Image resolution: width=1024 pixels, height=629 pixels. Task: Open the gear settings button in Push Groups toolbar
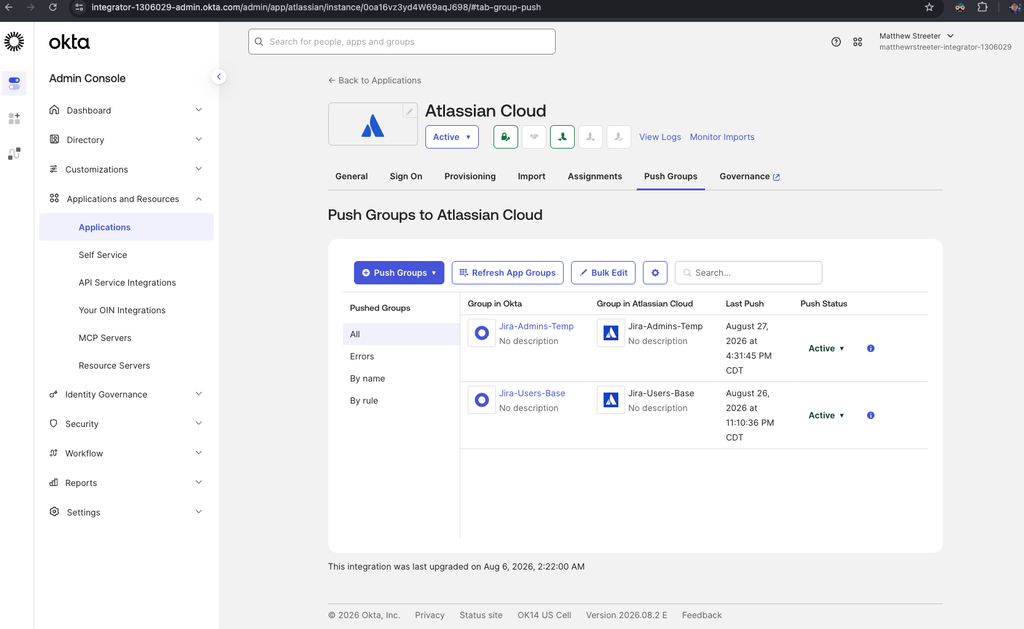click(655, 273)
